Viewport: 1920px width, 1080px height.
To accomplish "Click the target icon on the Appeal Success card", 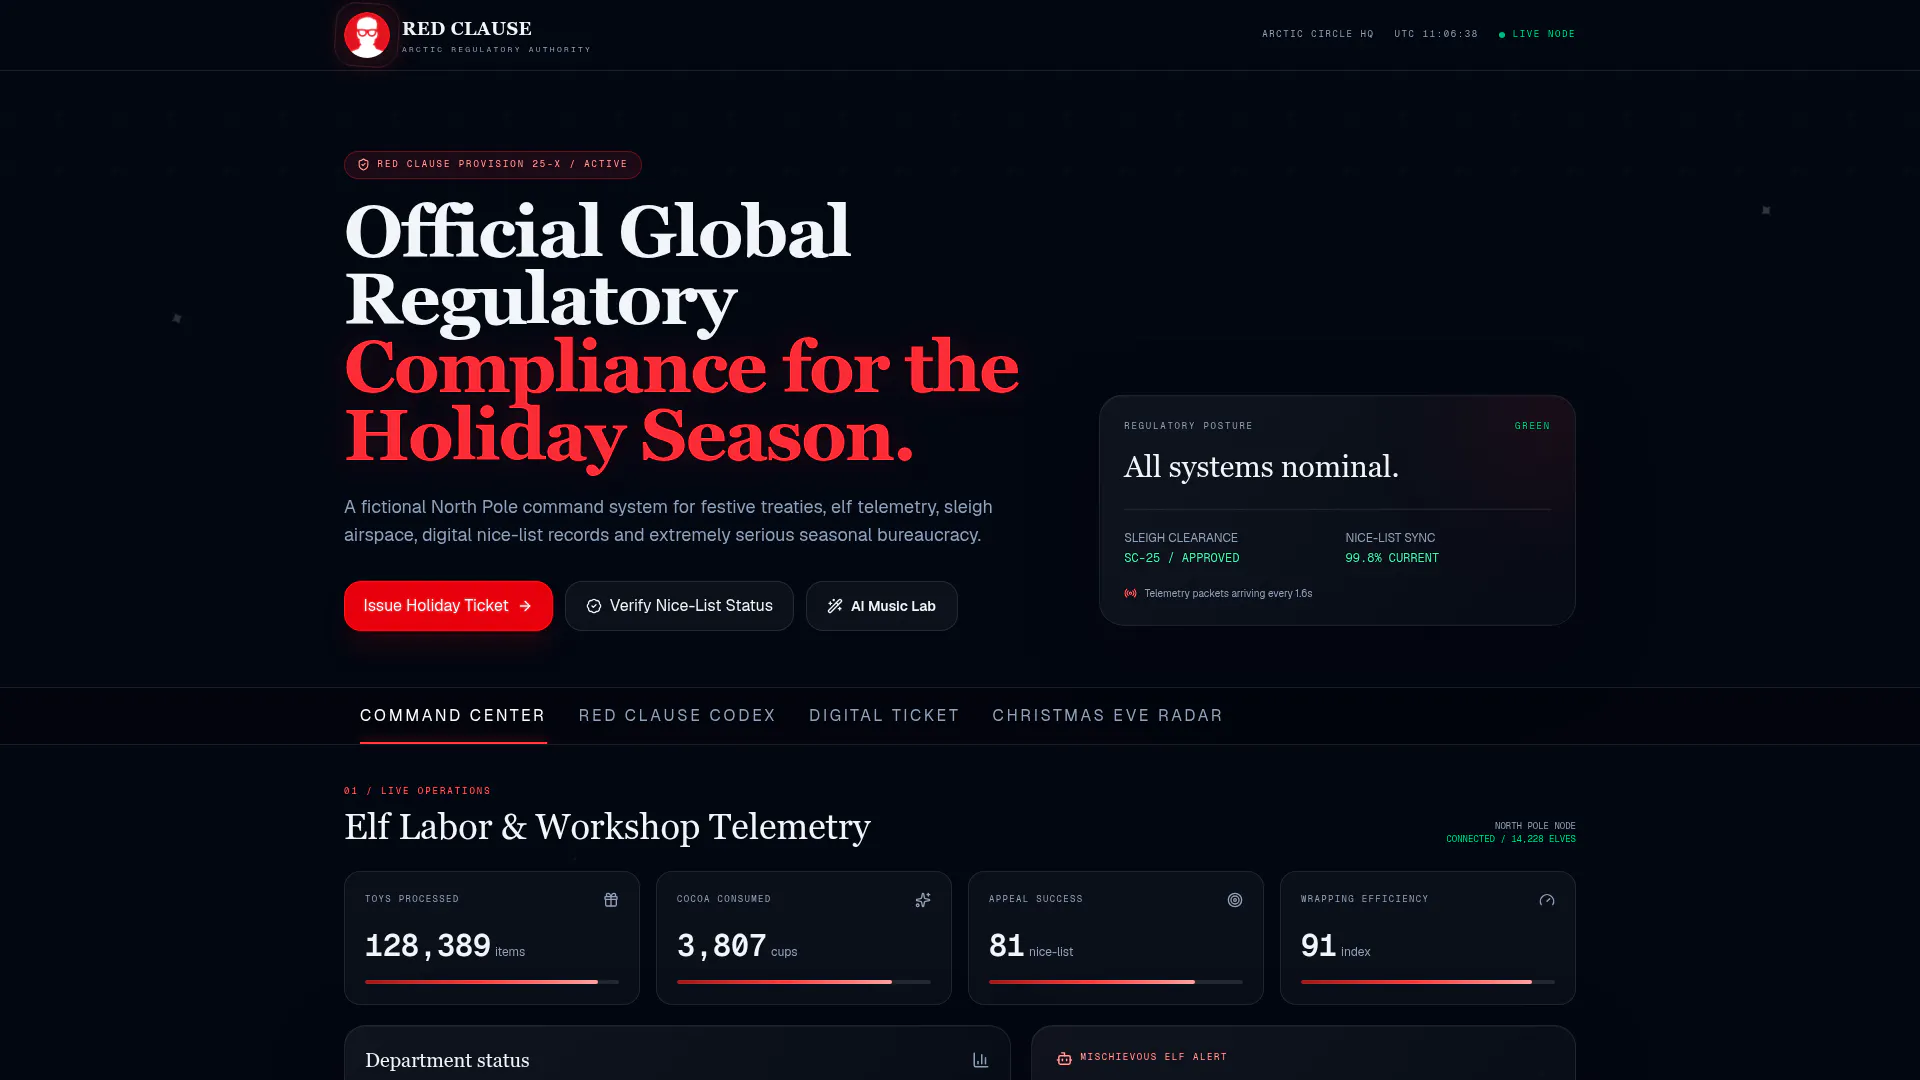I will pos(1235,900).
